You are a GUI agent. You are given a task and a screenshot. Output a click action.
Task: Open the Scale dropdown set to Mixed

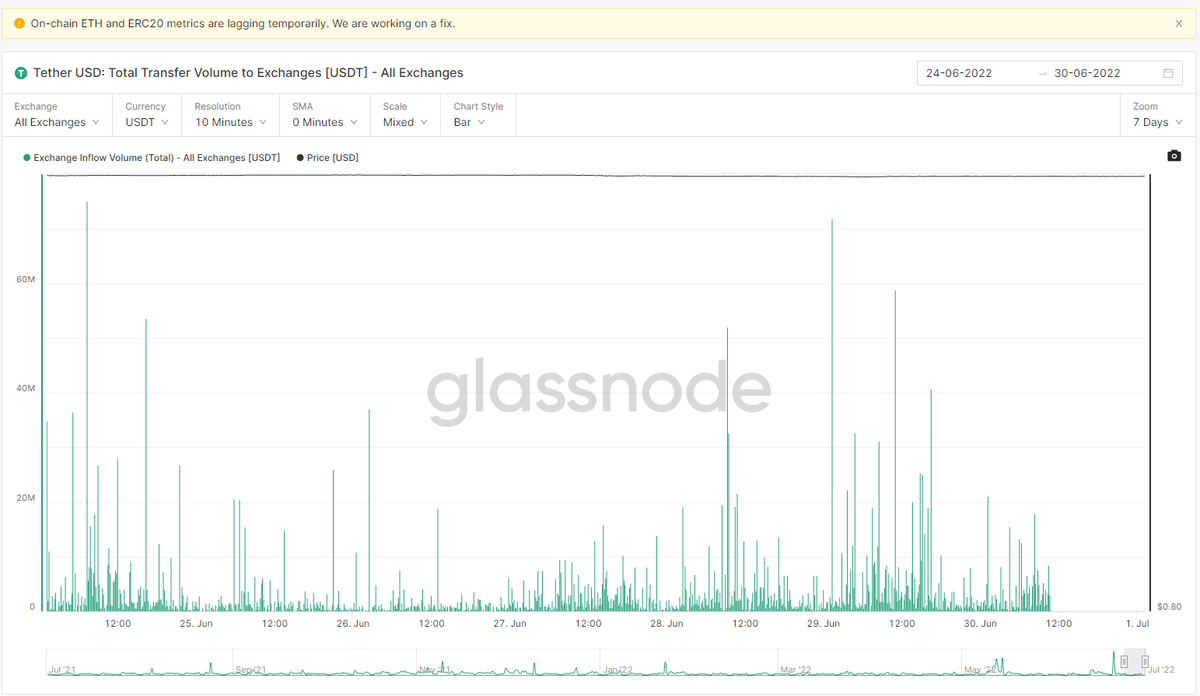tap(405, 115)
